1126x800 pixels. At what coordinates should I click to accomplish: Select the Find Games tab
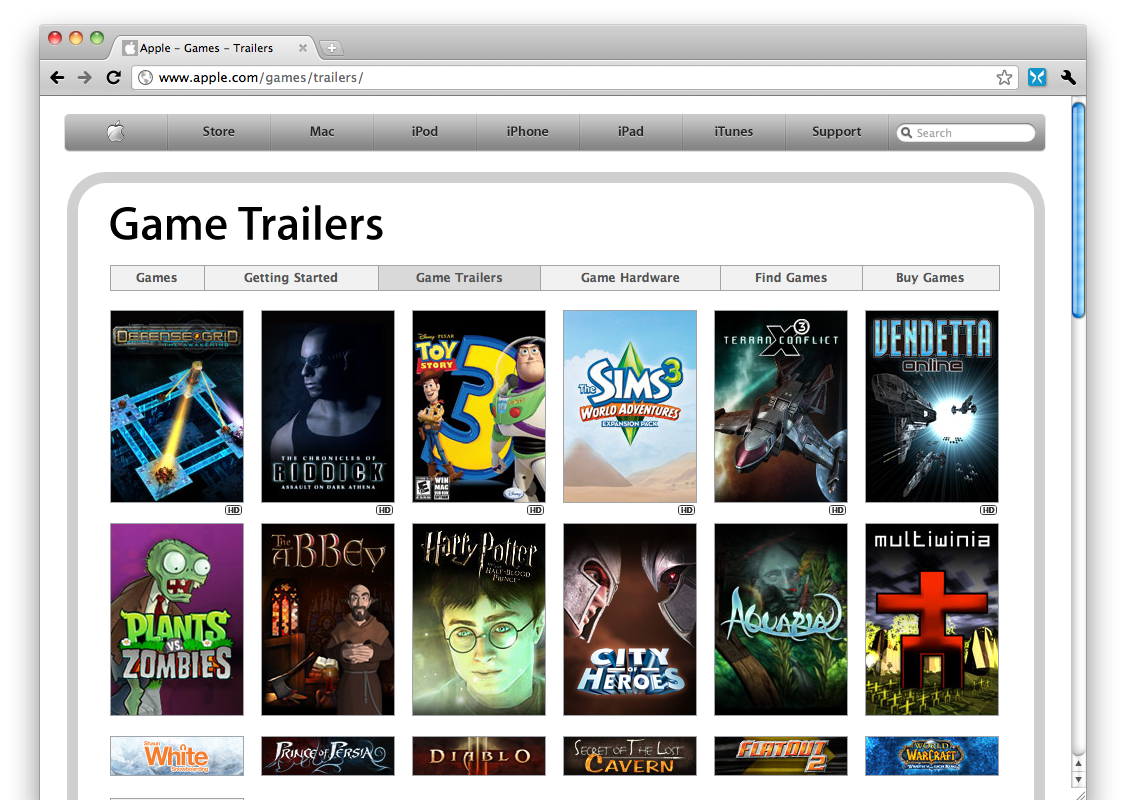tap(791, 278)
